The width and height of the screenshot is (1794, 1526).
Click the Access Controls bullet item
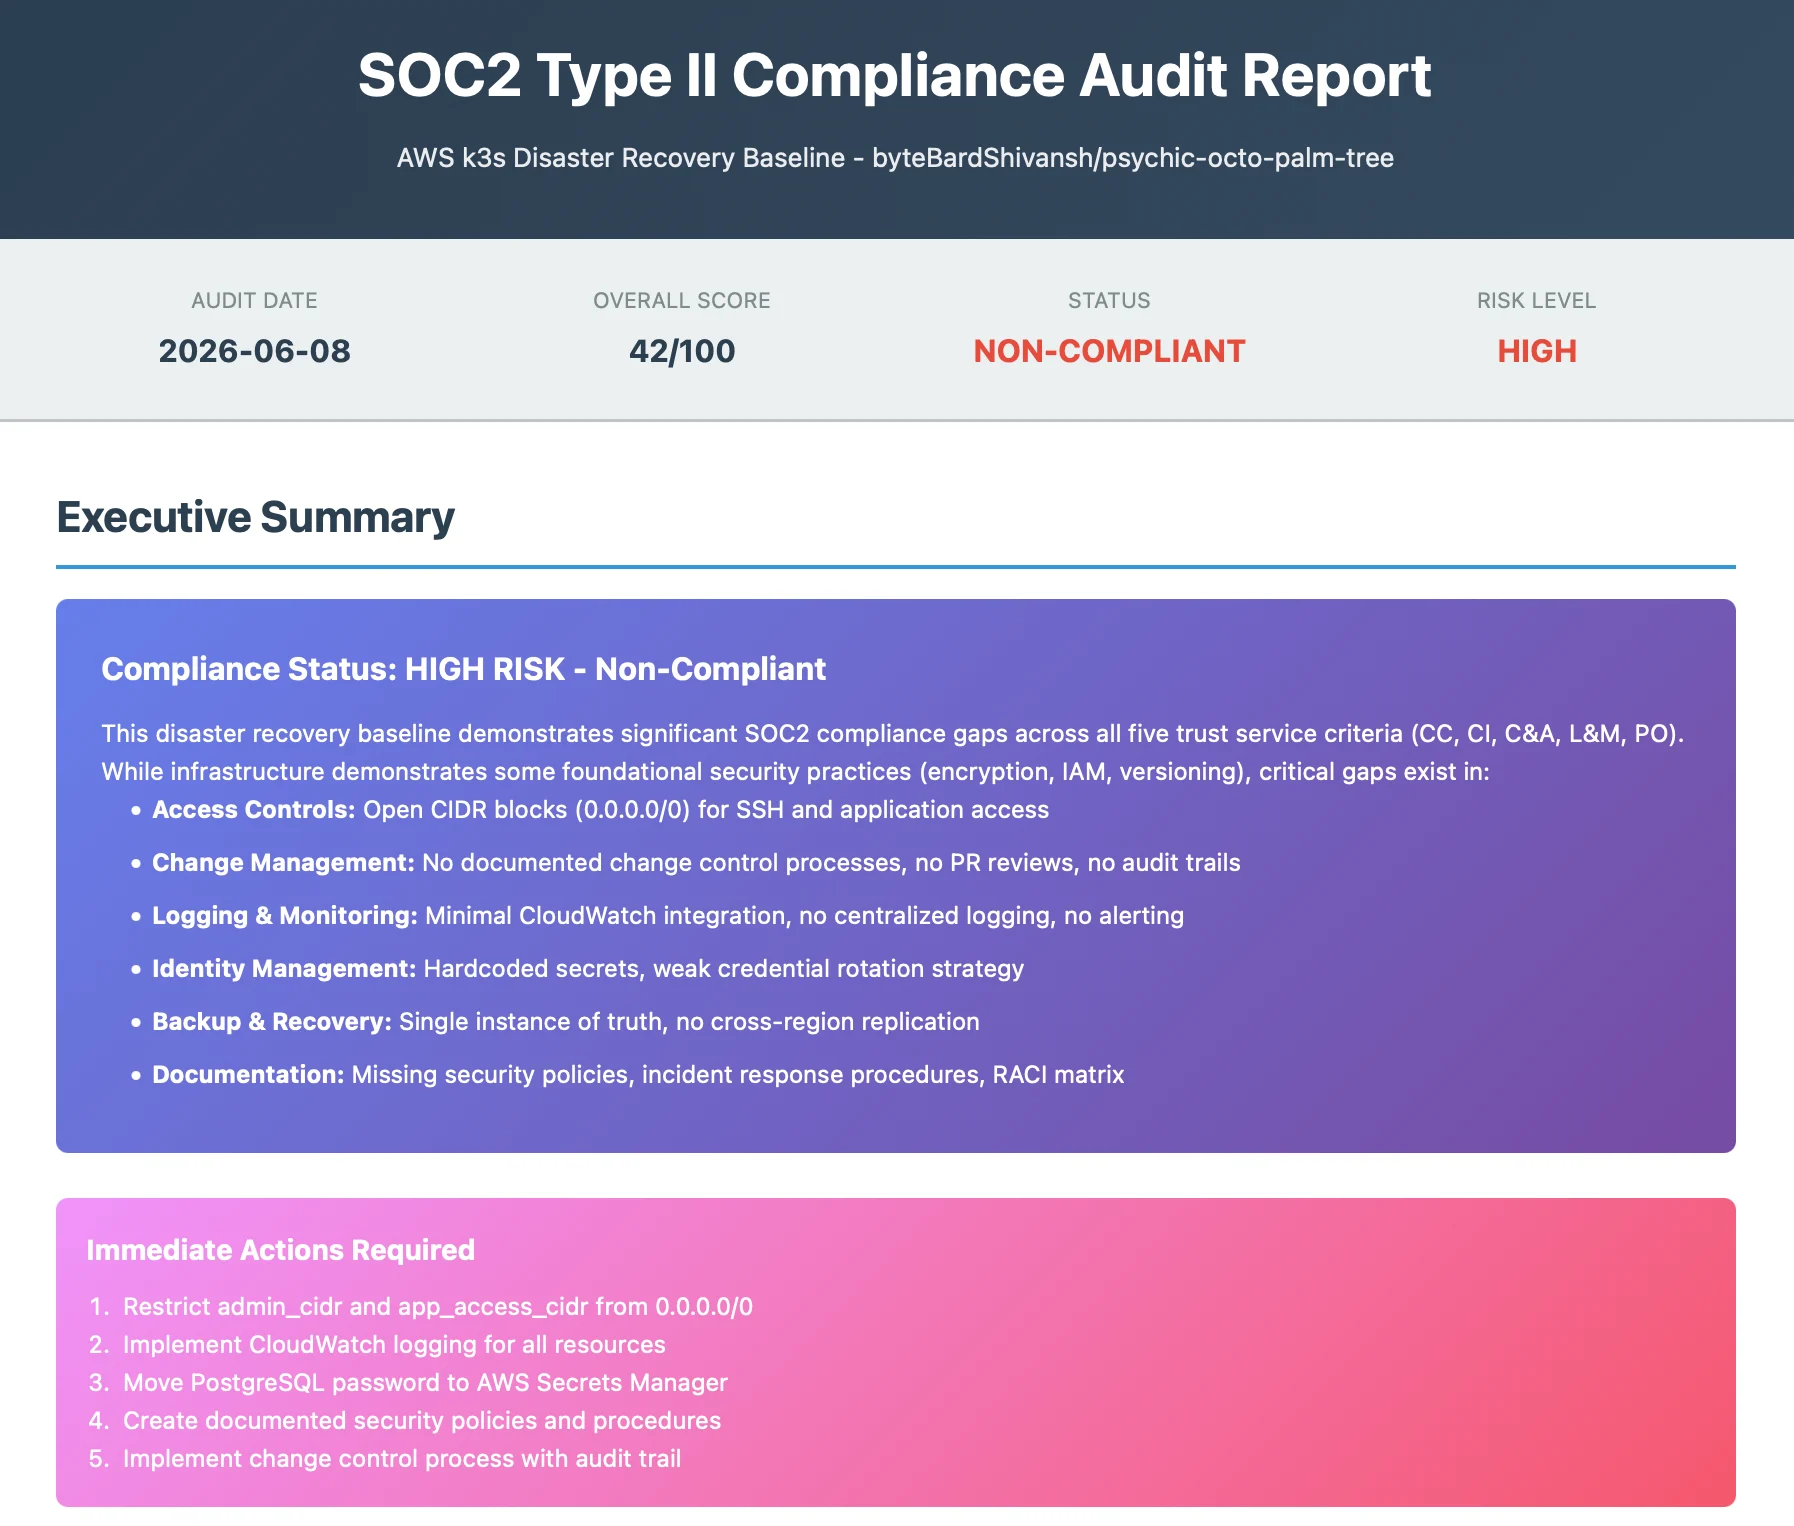(600, 810)
